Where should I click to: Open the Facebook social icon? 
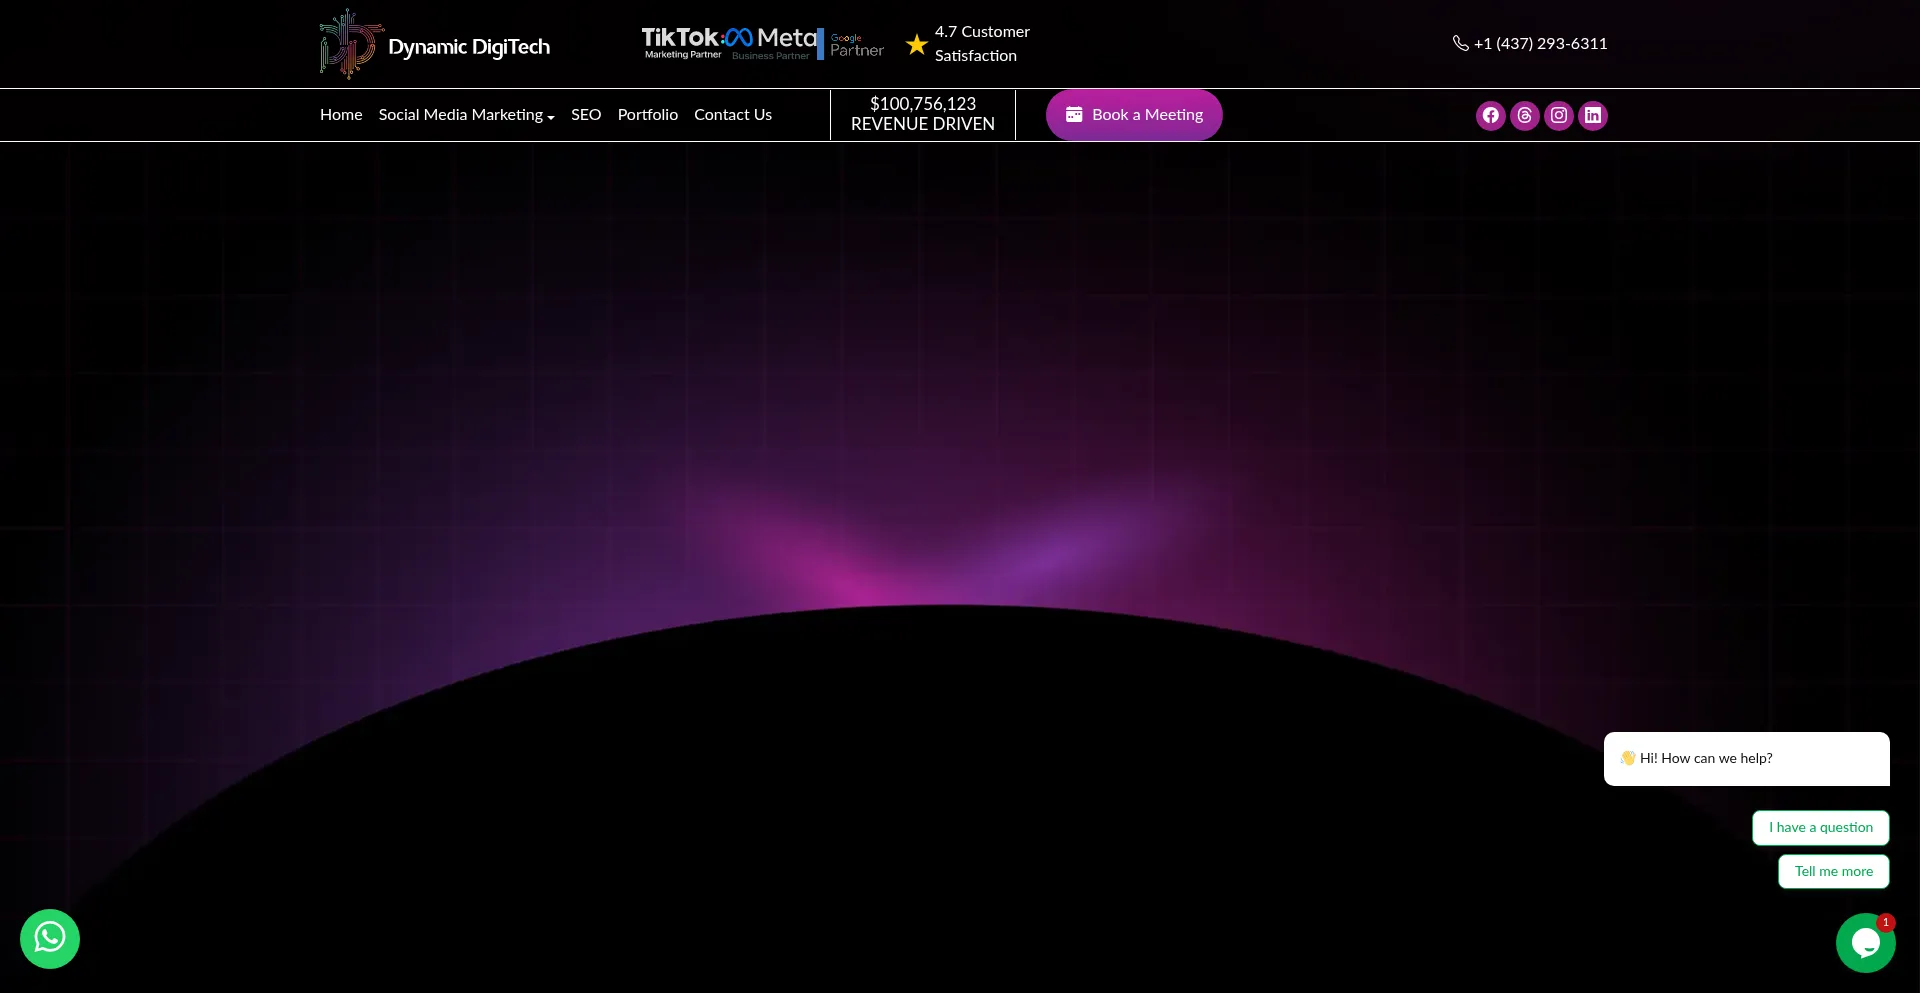coord(1490,115)
